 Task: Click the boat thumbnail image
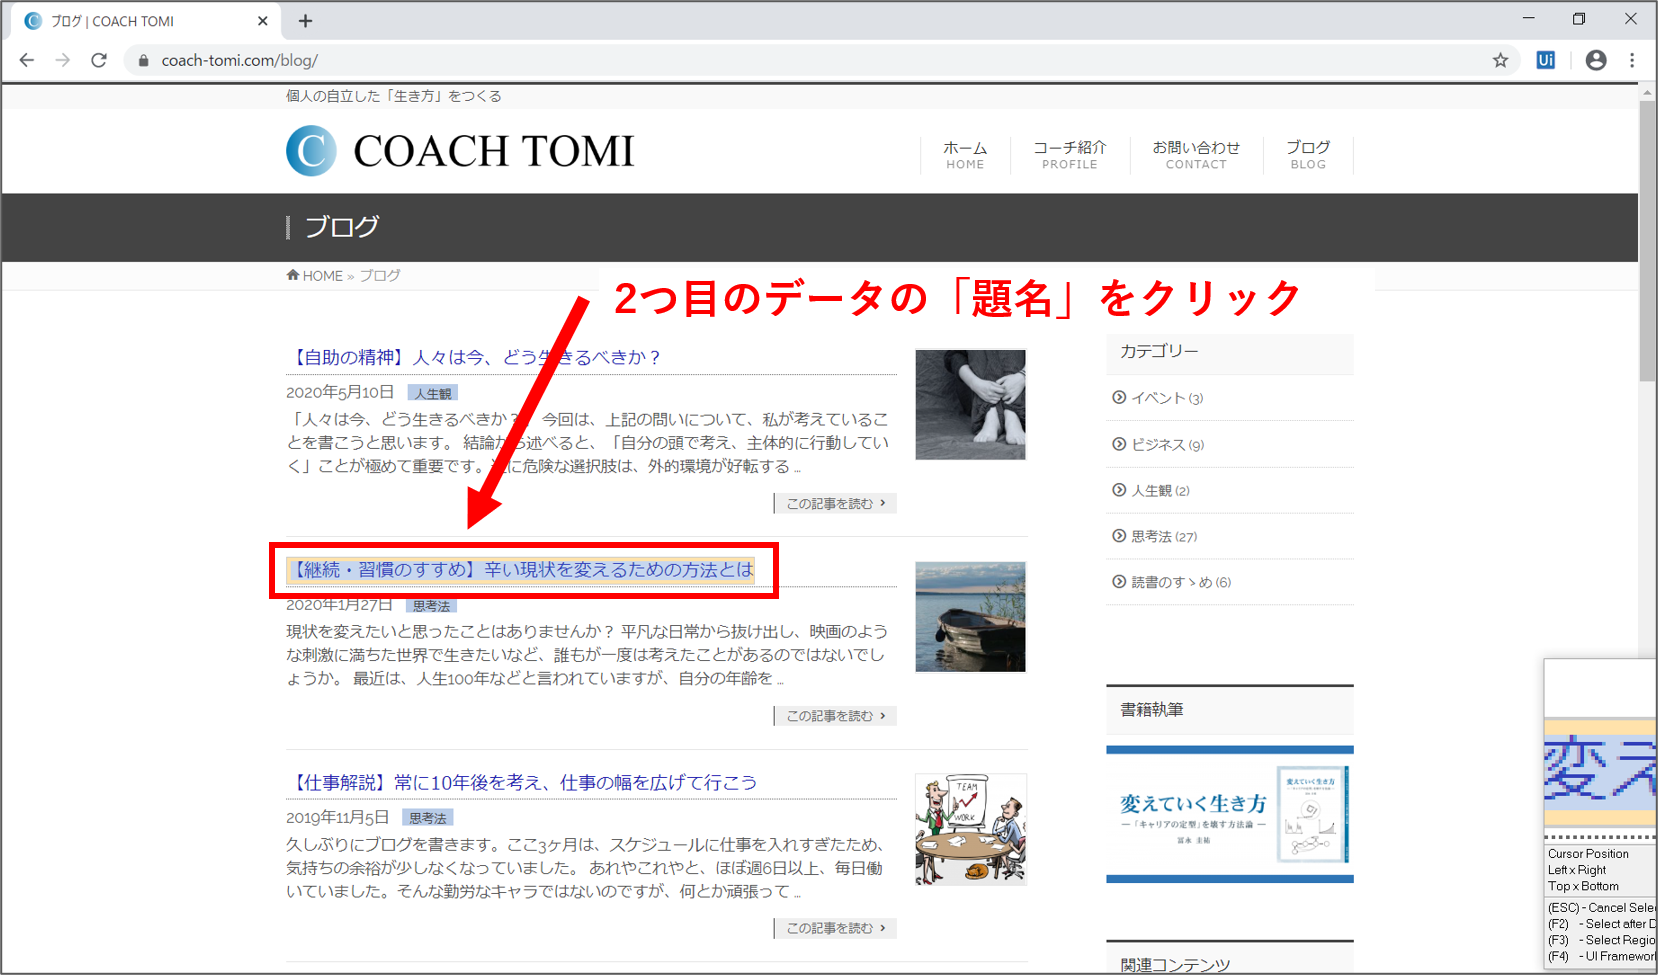click(x=970, y=616)
